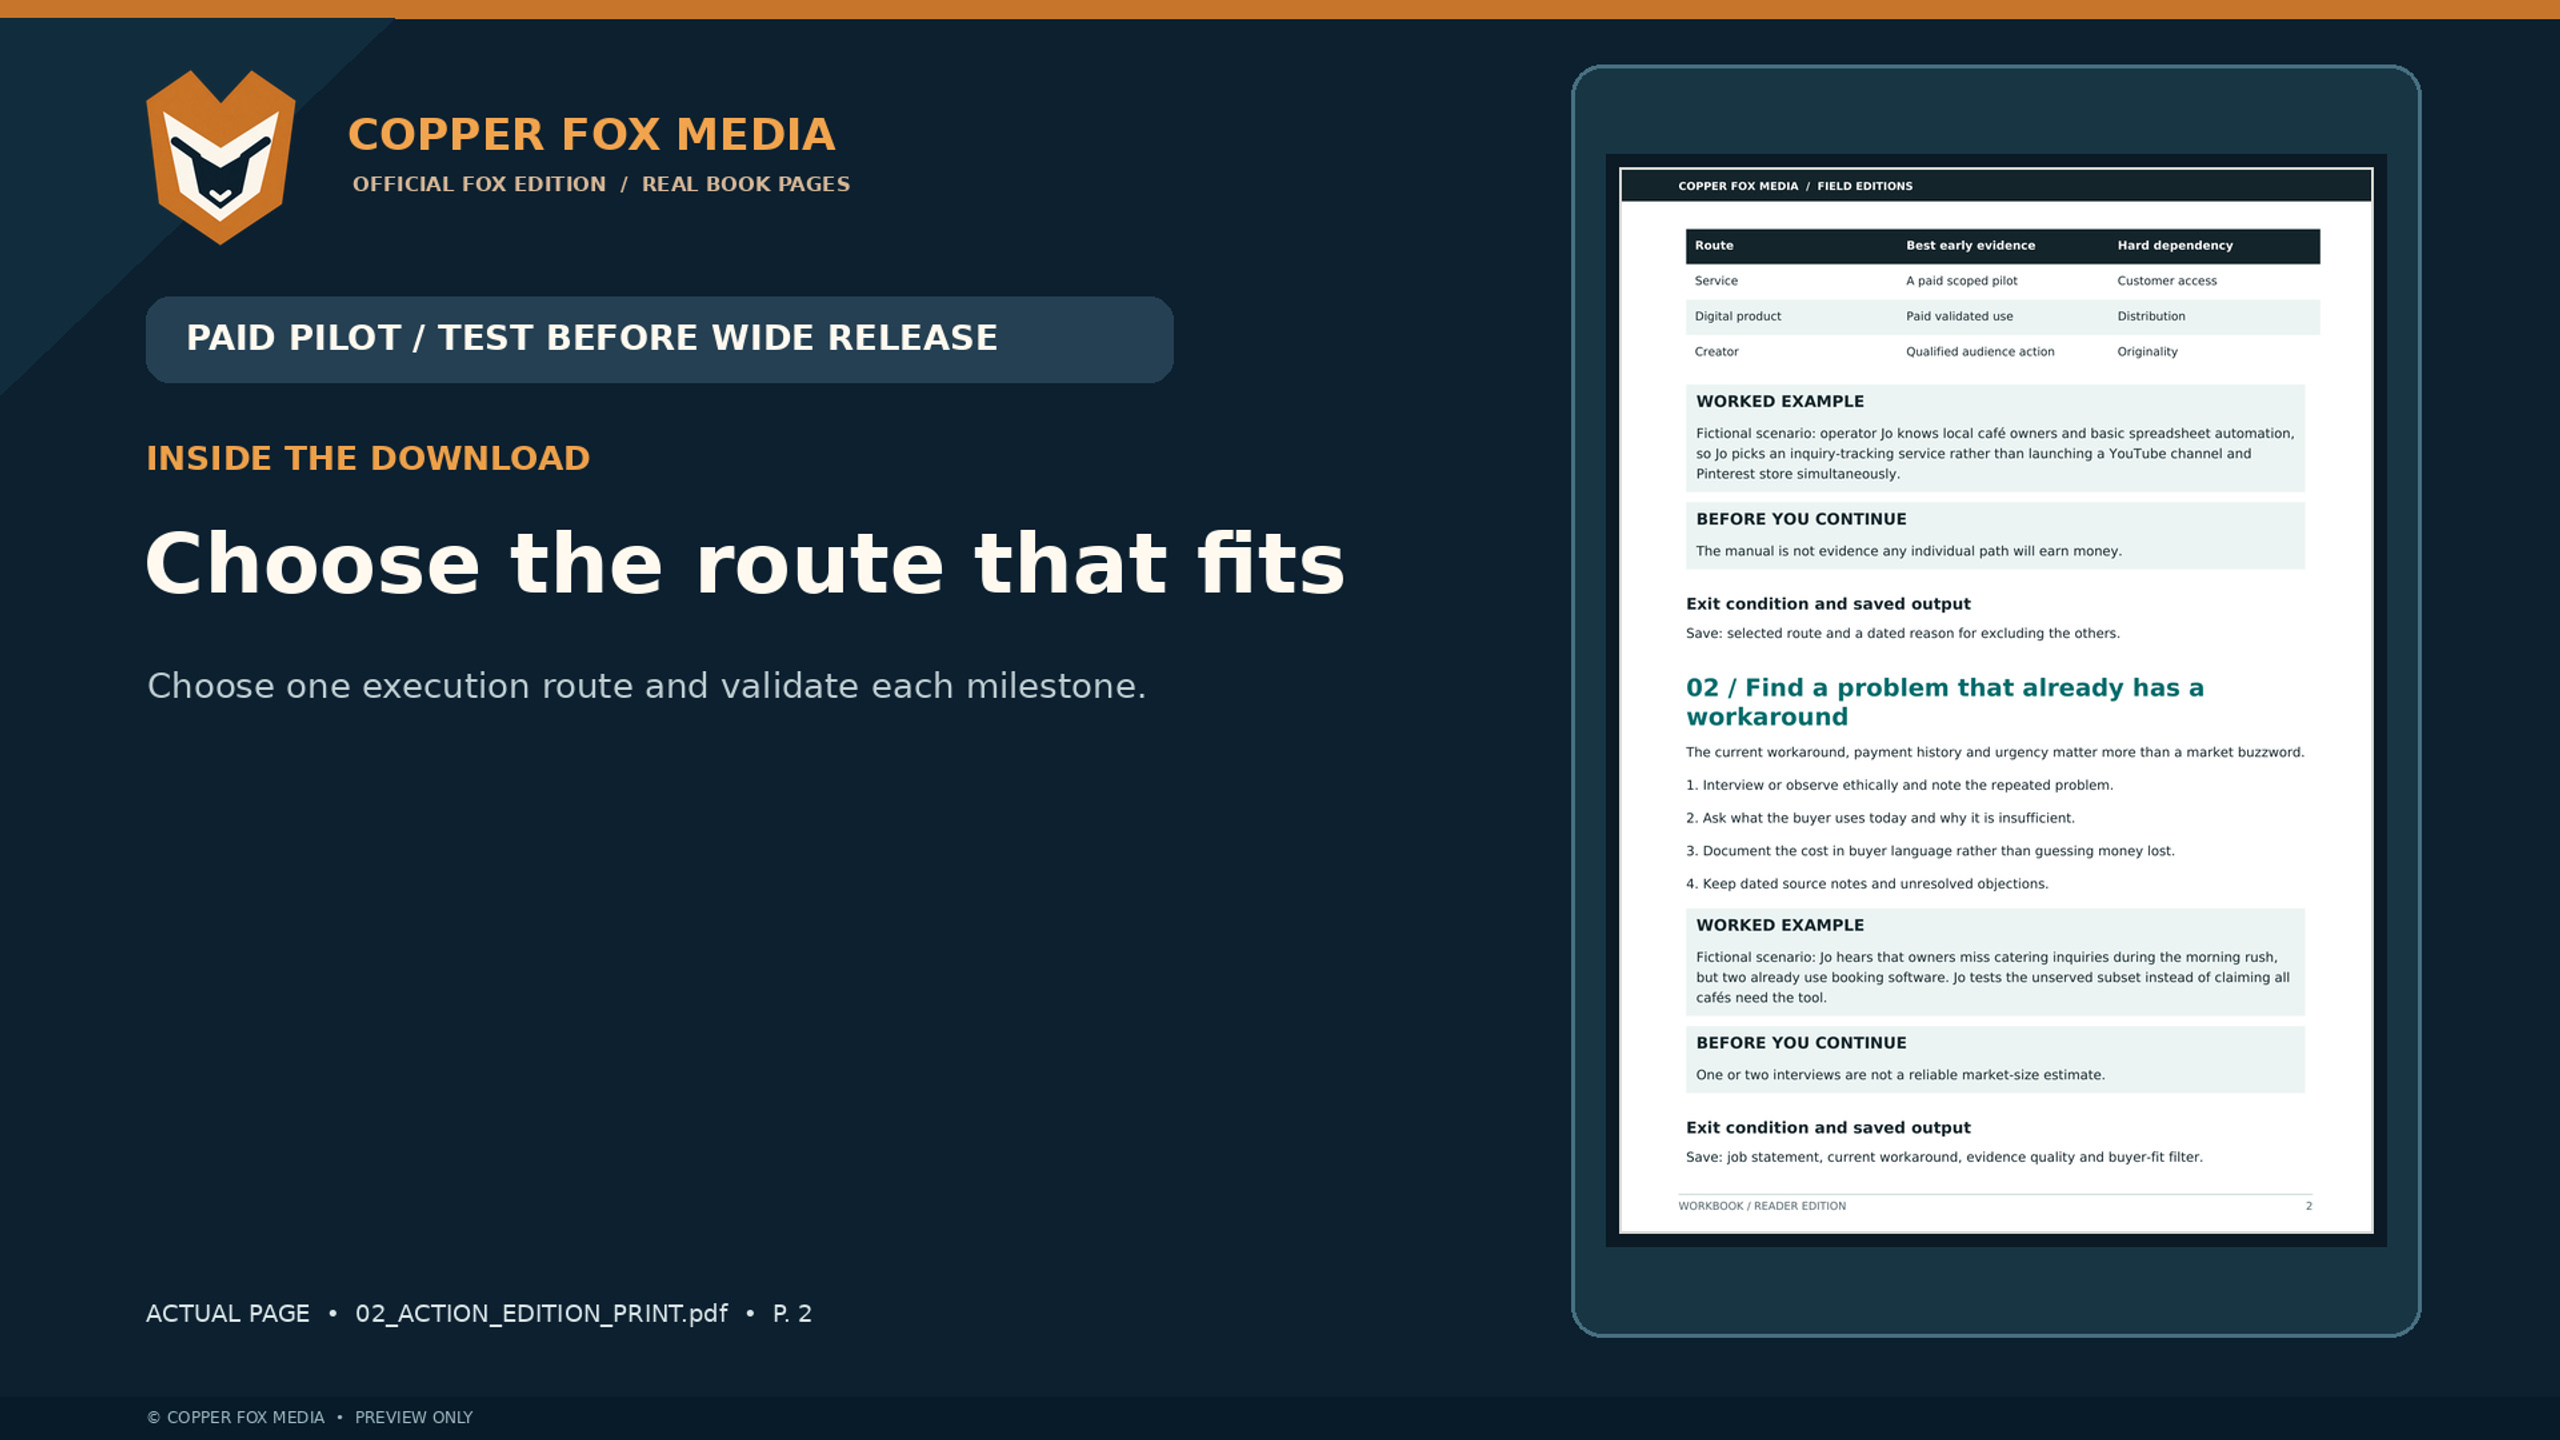Select the PAID PILOT / TEST BEFORE WIDE RELEASE banner
The height and width of the screenshot is (1440, 2560).
coord(659,339)
